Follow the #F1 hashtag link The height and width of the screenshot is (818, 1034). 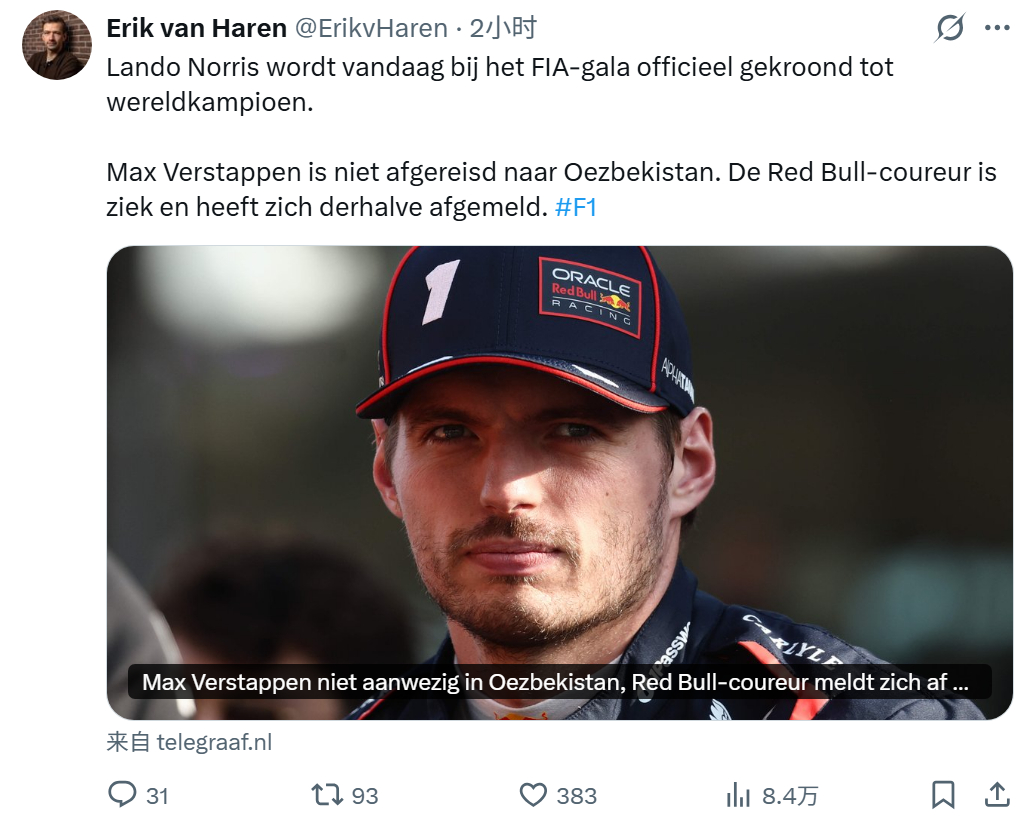point(576,207)
